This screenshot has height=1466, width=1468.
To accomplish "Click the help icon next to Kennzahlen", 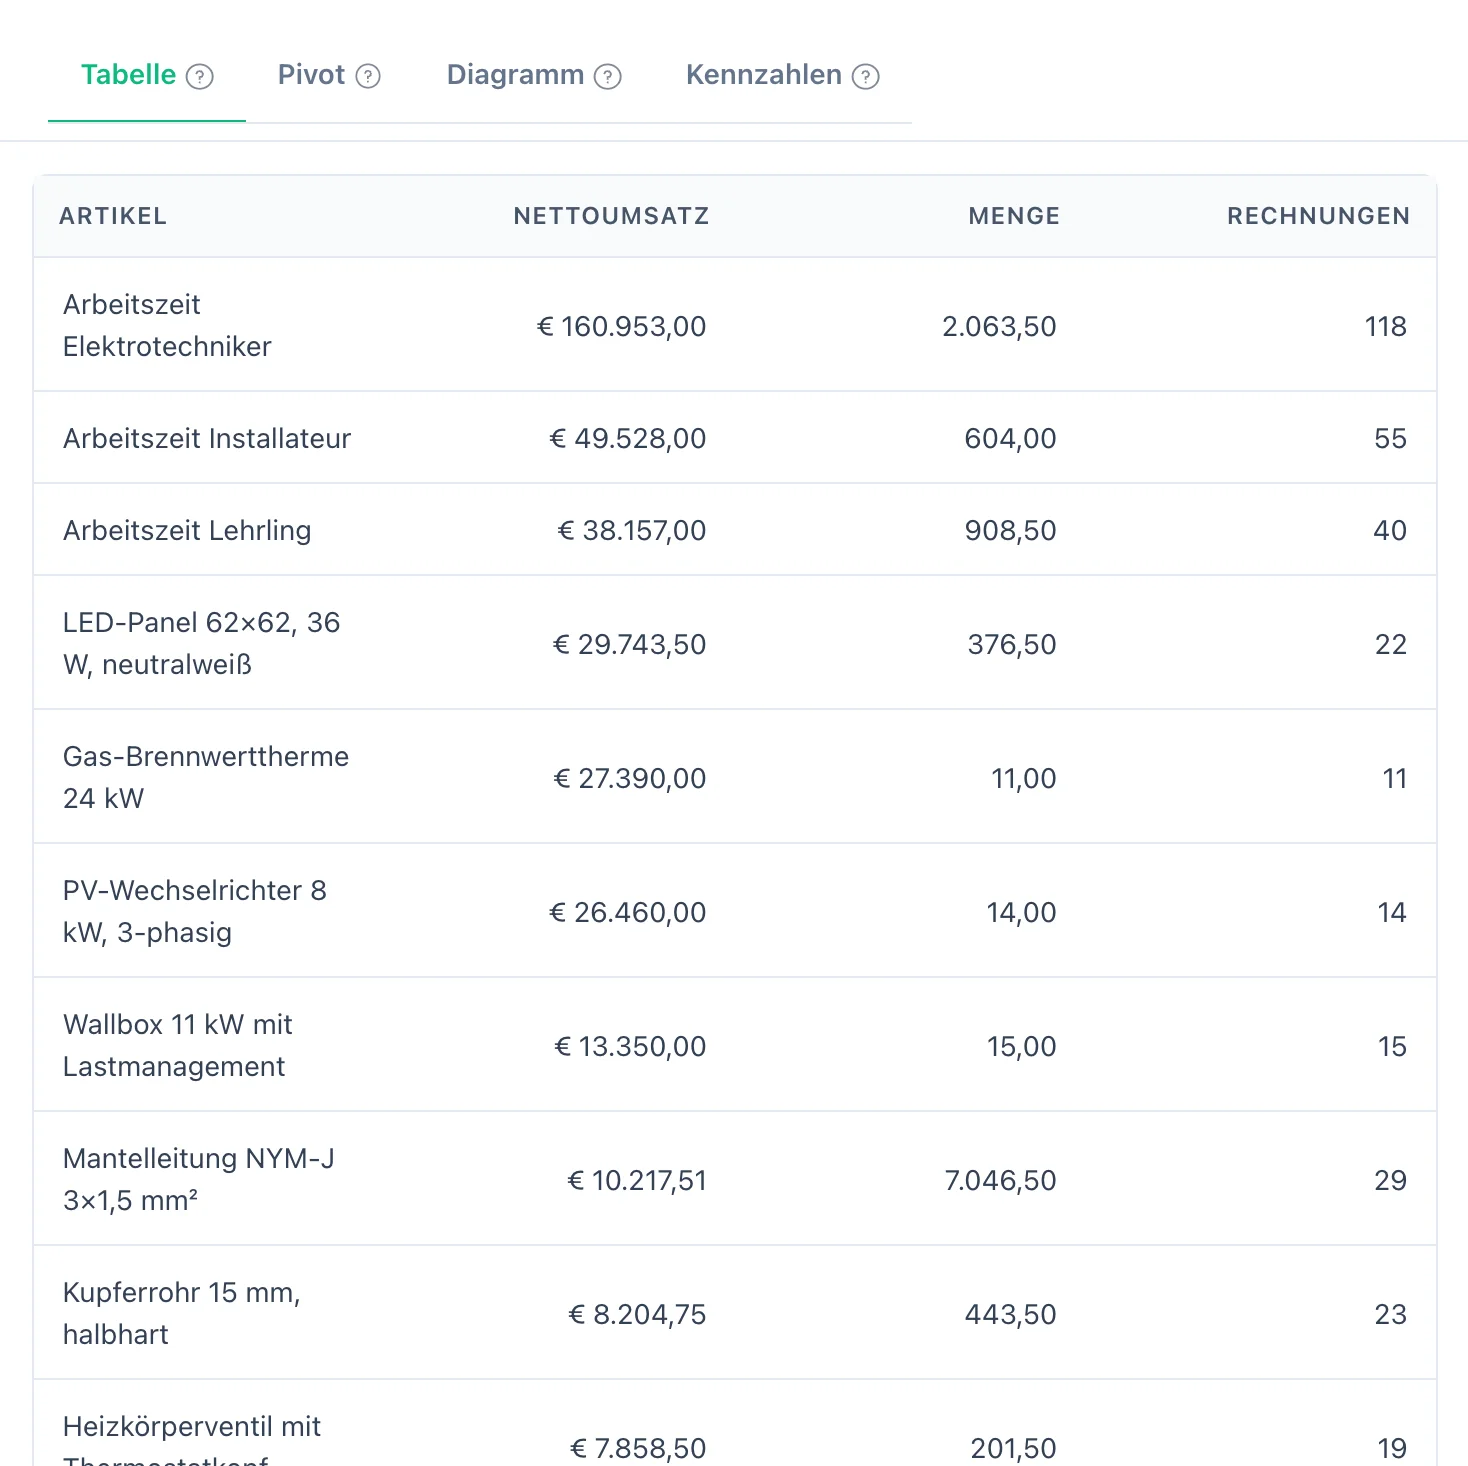I will 866,76.
